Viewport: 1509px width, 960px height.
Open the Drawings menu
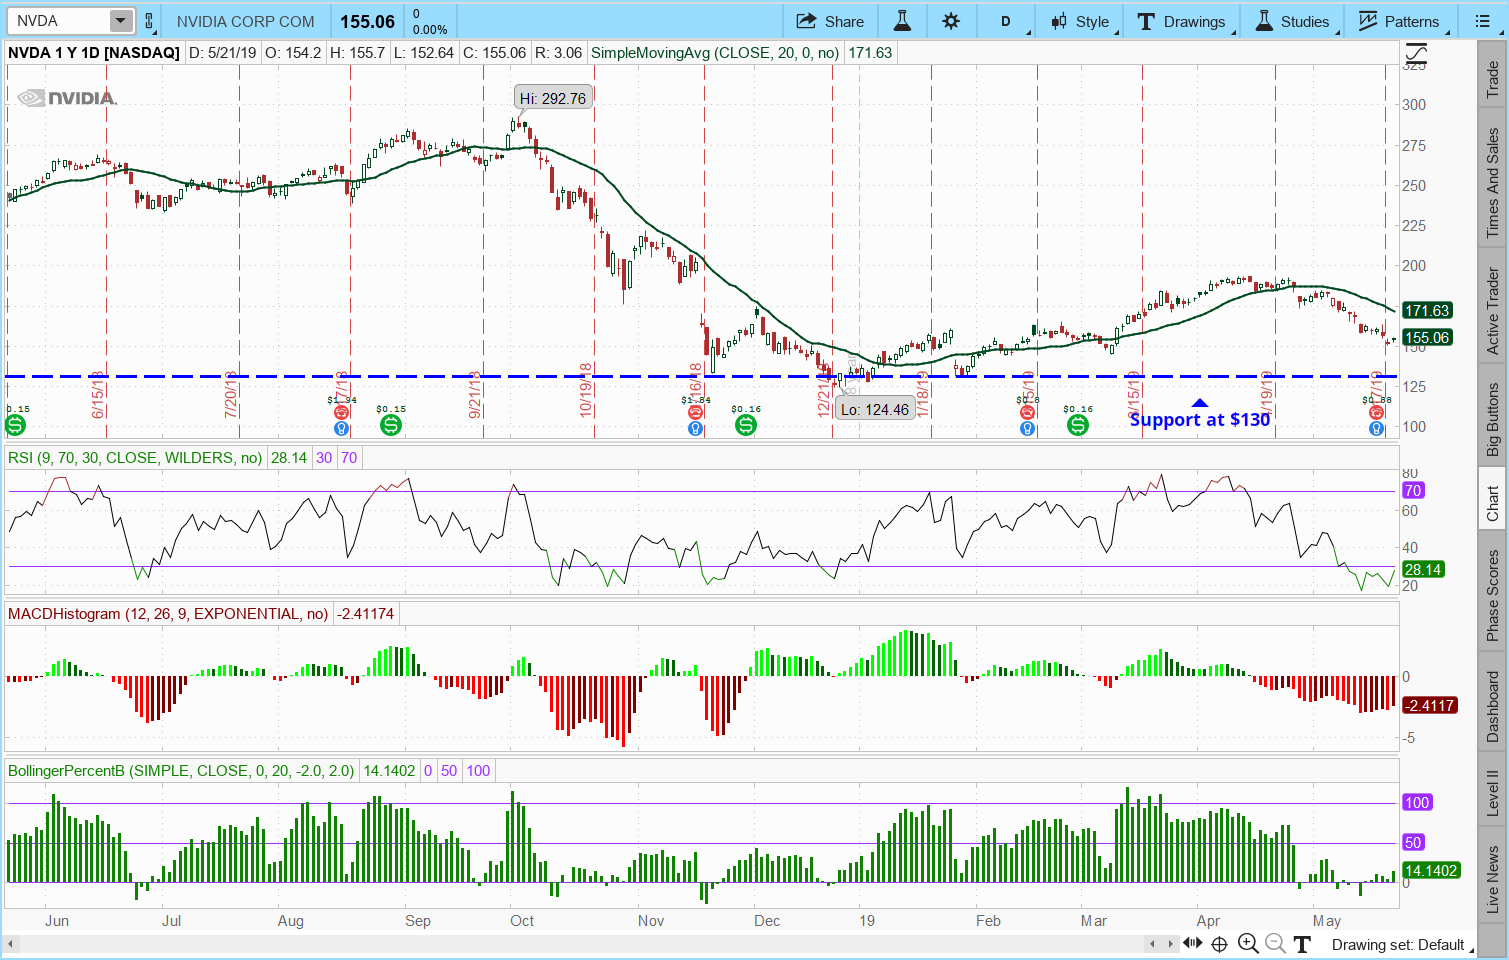tap(1182, 21)
